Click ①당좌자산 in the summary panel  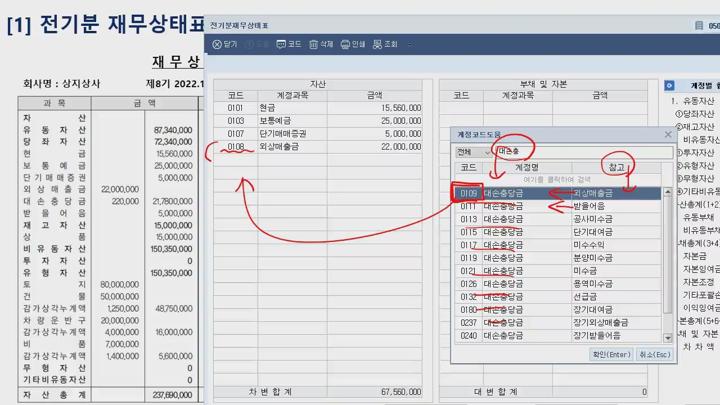click(x=695, y=113)
